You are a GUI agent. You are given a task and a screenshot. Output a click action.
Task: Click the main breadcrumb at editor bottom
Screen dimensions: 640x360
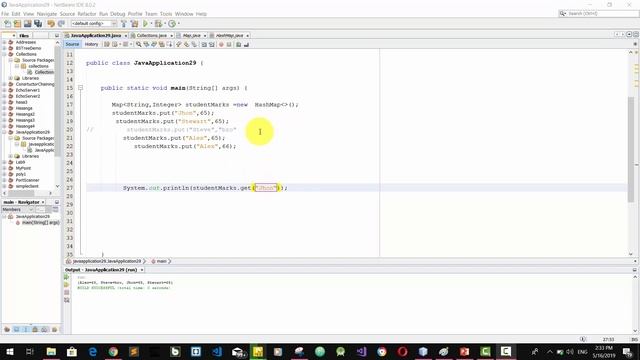160,261
